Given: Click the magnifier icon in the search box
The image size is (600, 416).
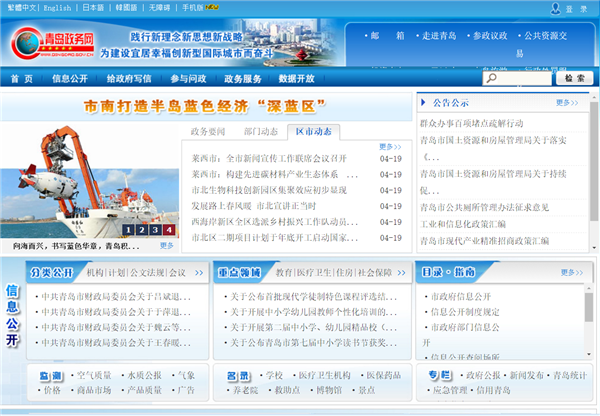Looking at the screenshot, I should [492, 78].
